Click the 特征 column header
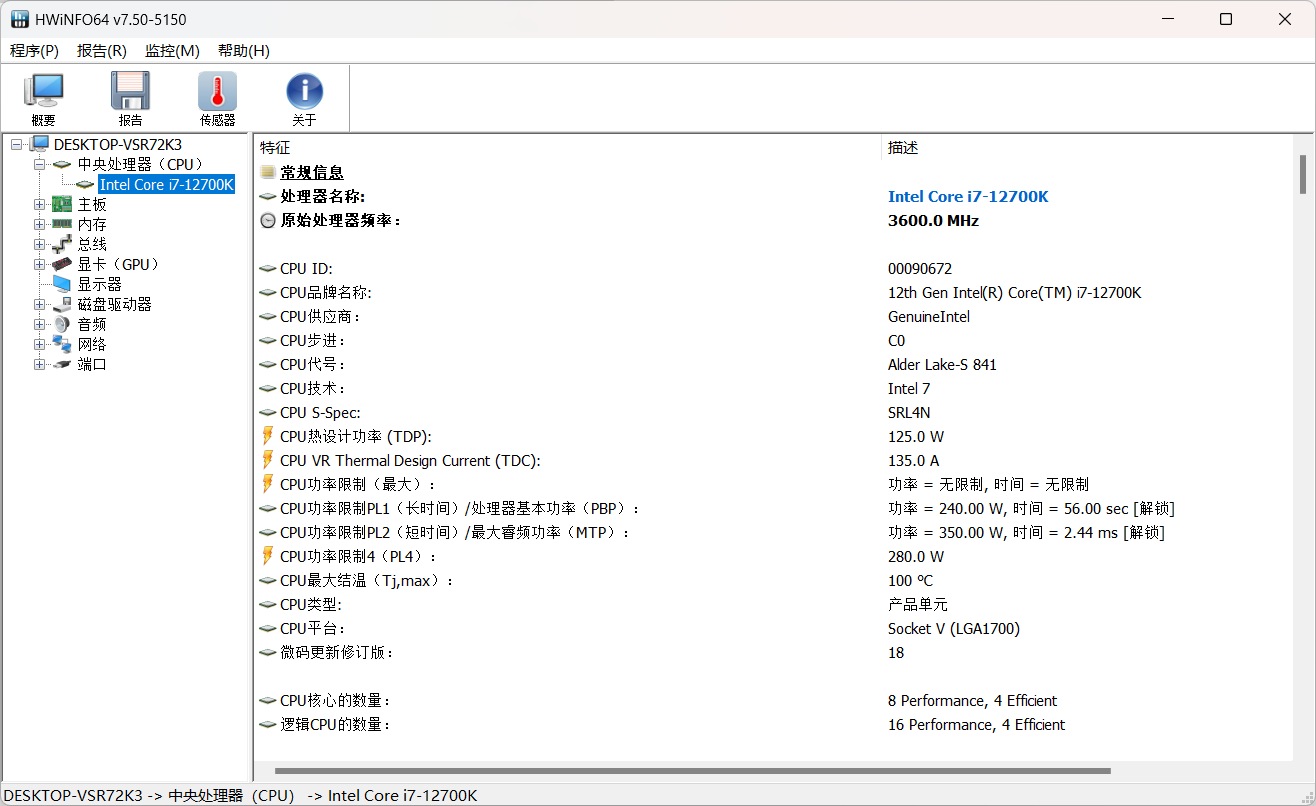This screenshot has height=806, width=1316. tap(567, 147)
